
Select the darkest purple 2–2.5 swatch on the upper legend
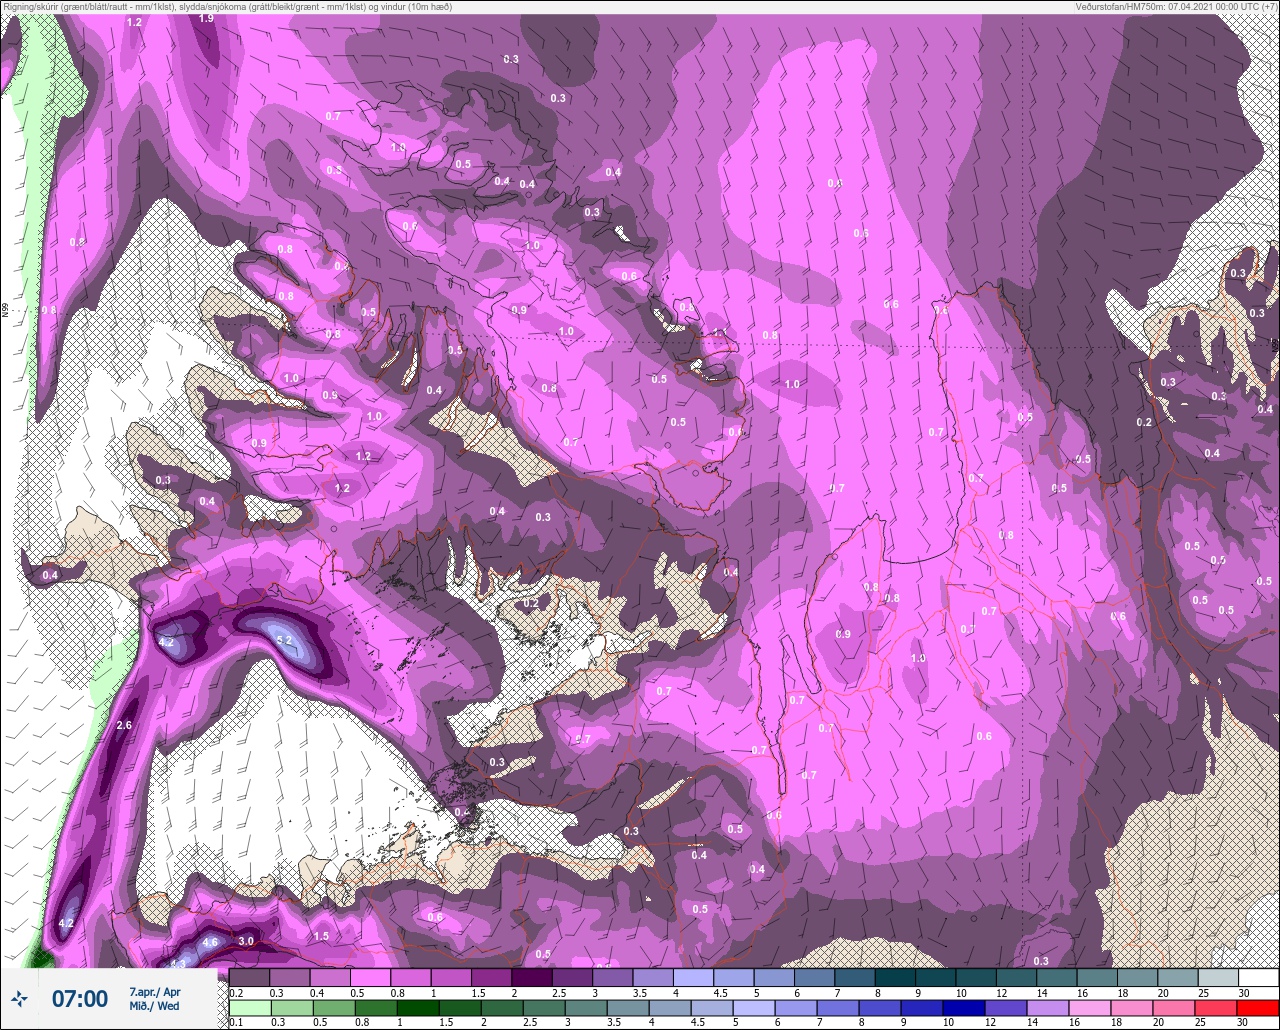[x=532, y=977]
